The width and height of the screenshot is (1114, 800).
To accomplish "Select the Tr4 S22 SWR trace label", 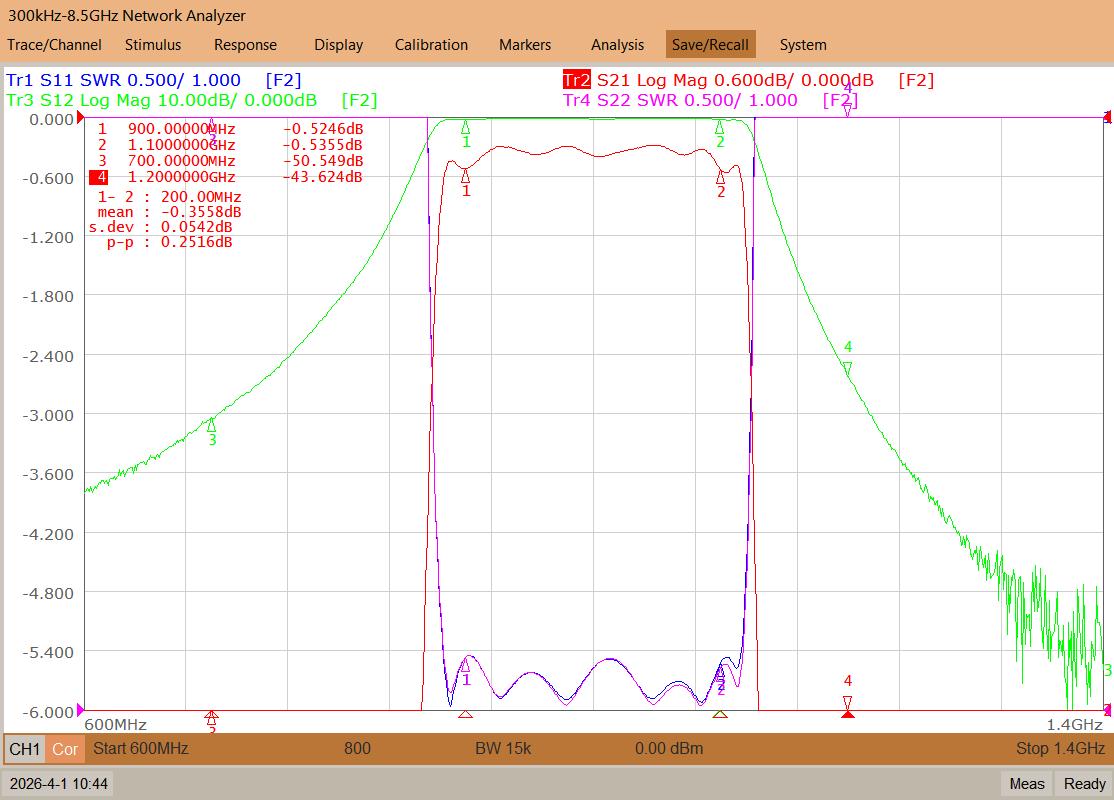I will click(x=710, y=100).
